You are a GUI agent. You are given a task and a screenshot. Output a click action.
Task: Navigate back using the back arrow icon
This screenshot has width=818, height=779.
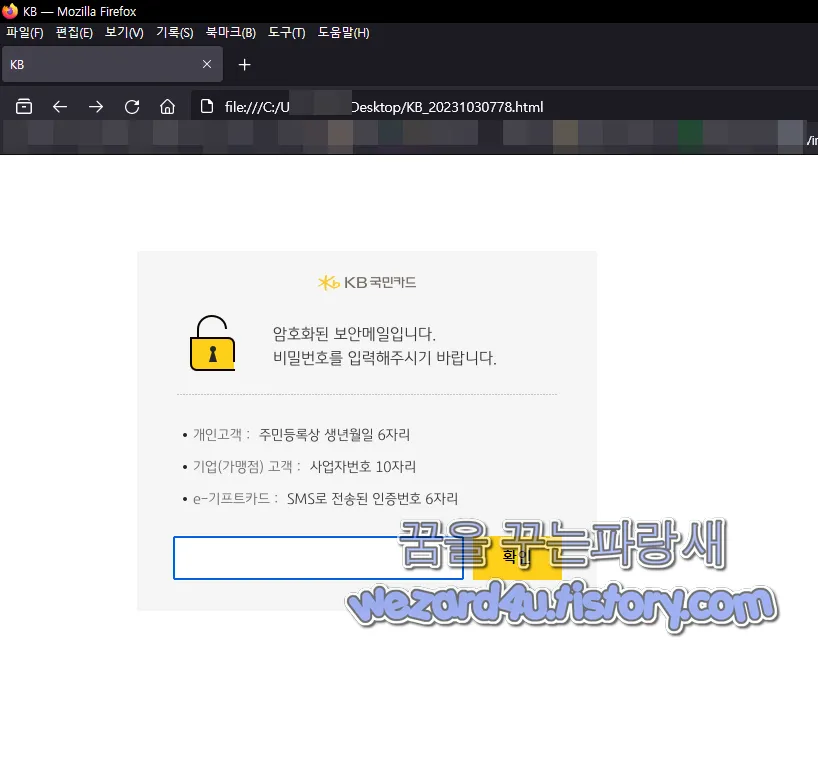click(x=59, y=105)
